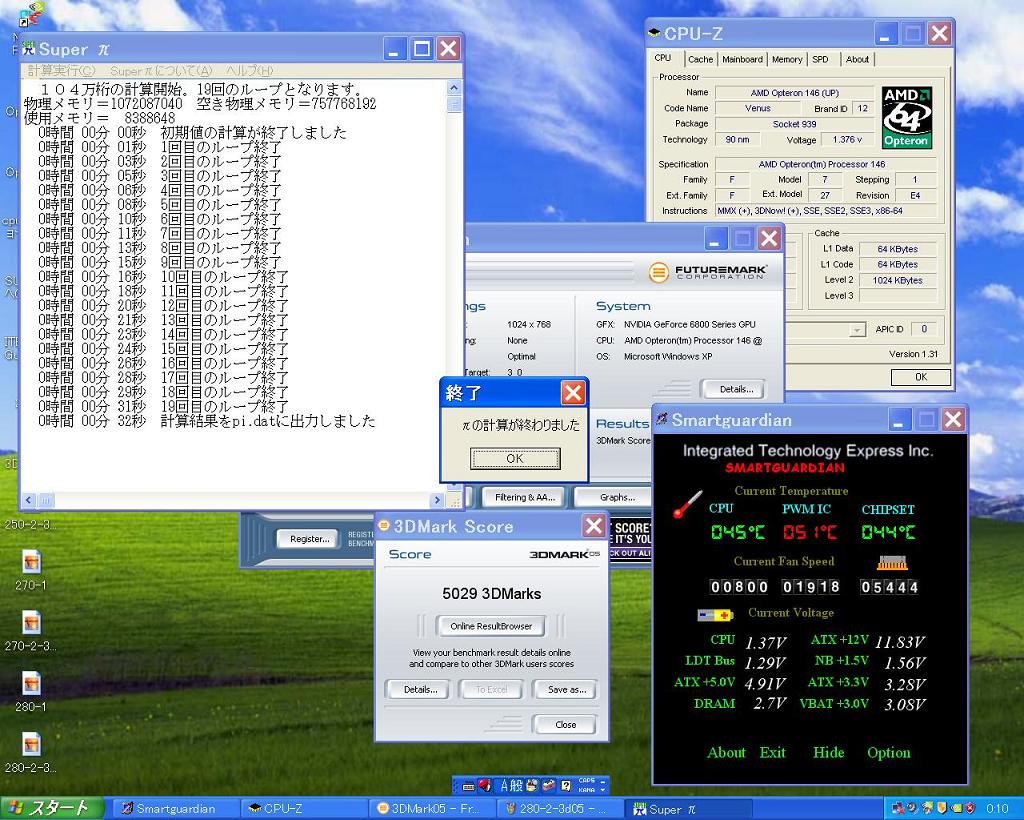Viewport: 1024px width, 820px height.
Task: Switch to 280-2-3d05 taskbar button
Action: [x=559, y=809]
